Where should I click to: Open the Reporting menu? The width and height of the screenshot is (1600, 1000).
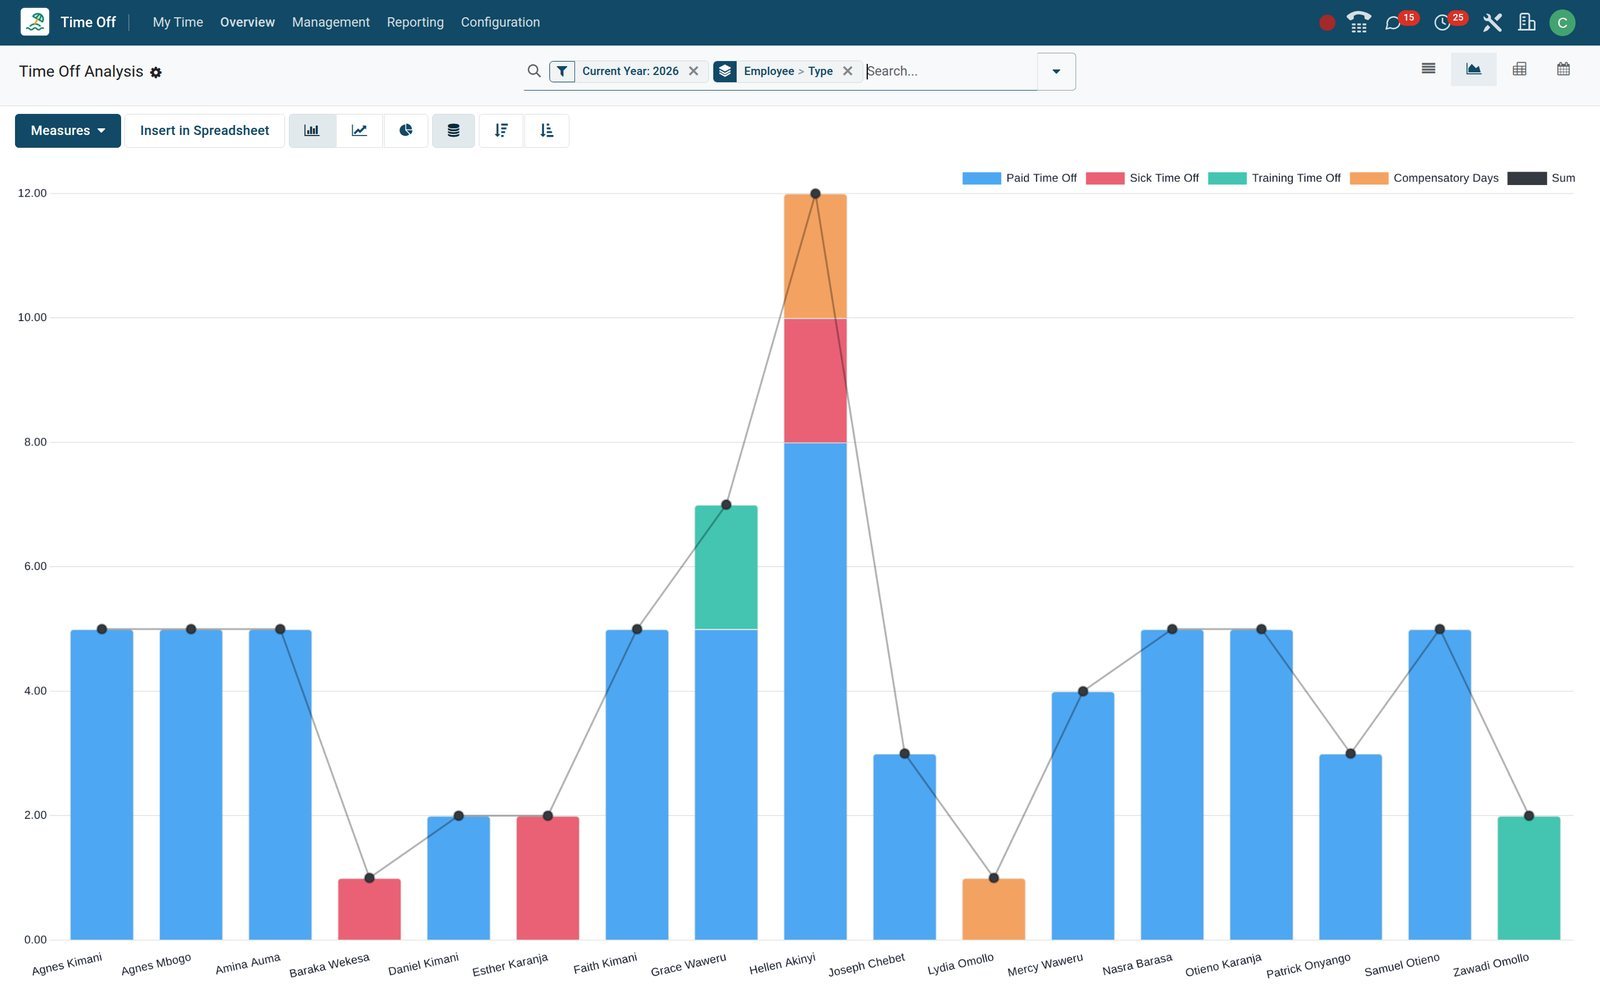[415, 22]
